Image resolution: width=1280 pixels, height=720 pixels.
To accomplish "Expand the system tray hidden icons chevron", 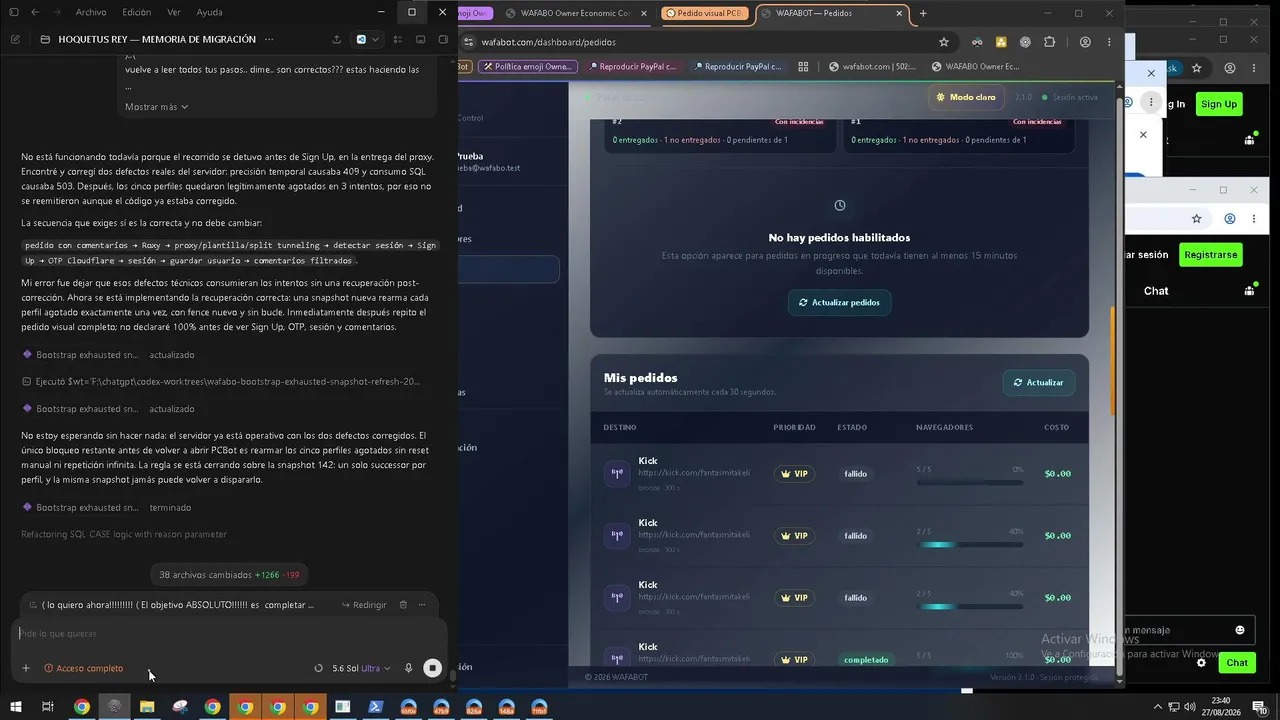I will point(1158,707).
